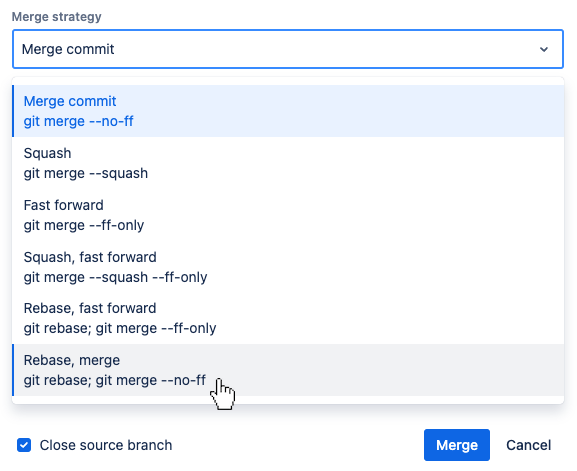Click git rebase; git merge --no-ff text

click(x=115, y=380)
